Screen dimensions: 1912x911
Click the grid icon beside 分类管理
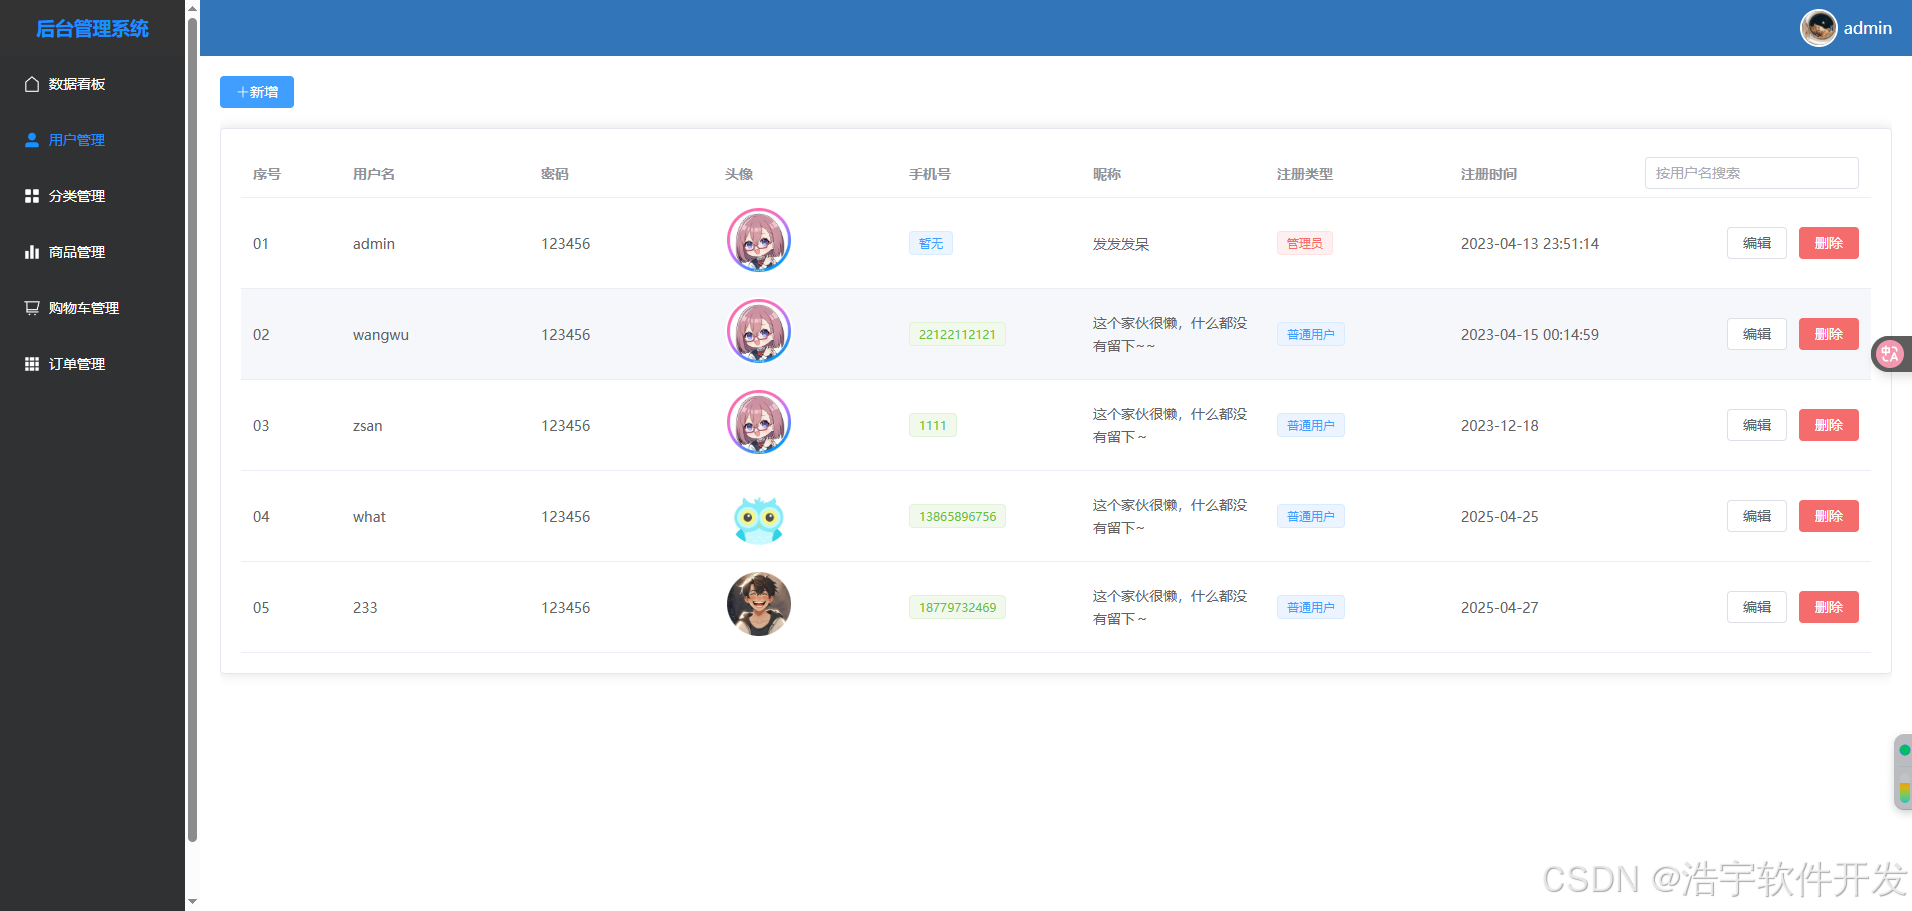(32, 196)
